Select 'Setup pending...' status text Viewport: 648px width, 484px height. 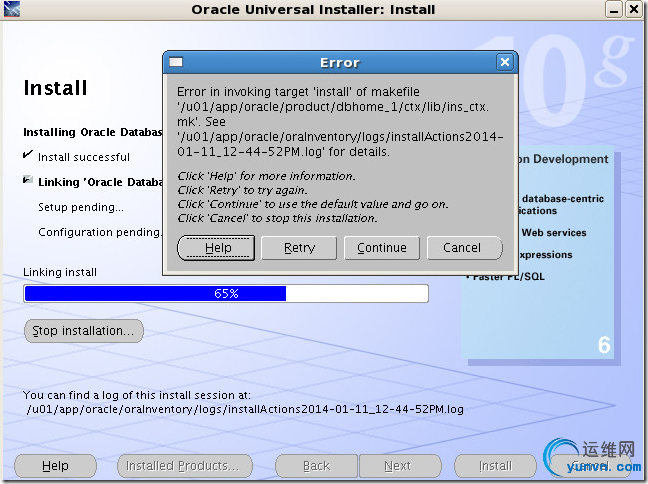(x=81, y=207)
